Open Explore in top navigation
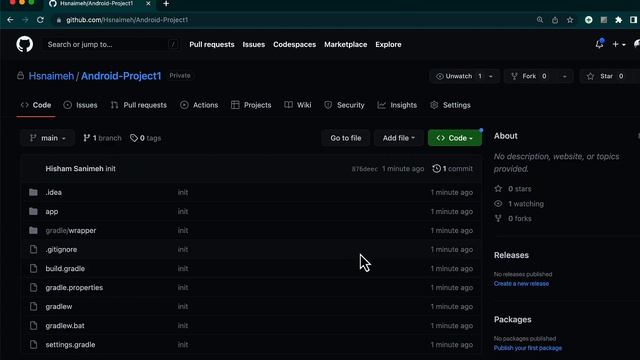This screenshot has width=640, height=360. coord(388,44)
